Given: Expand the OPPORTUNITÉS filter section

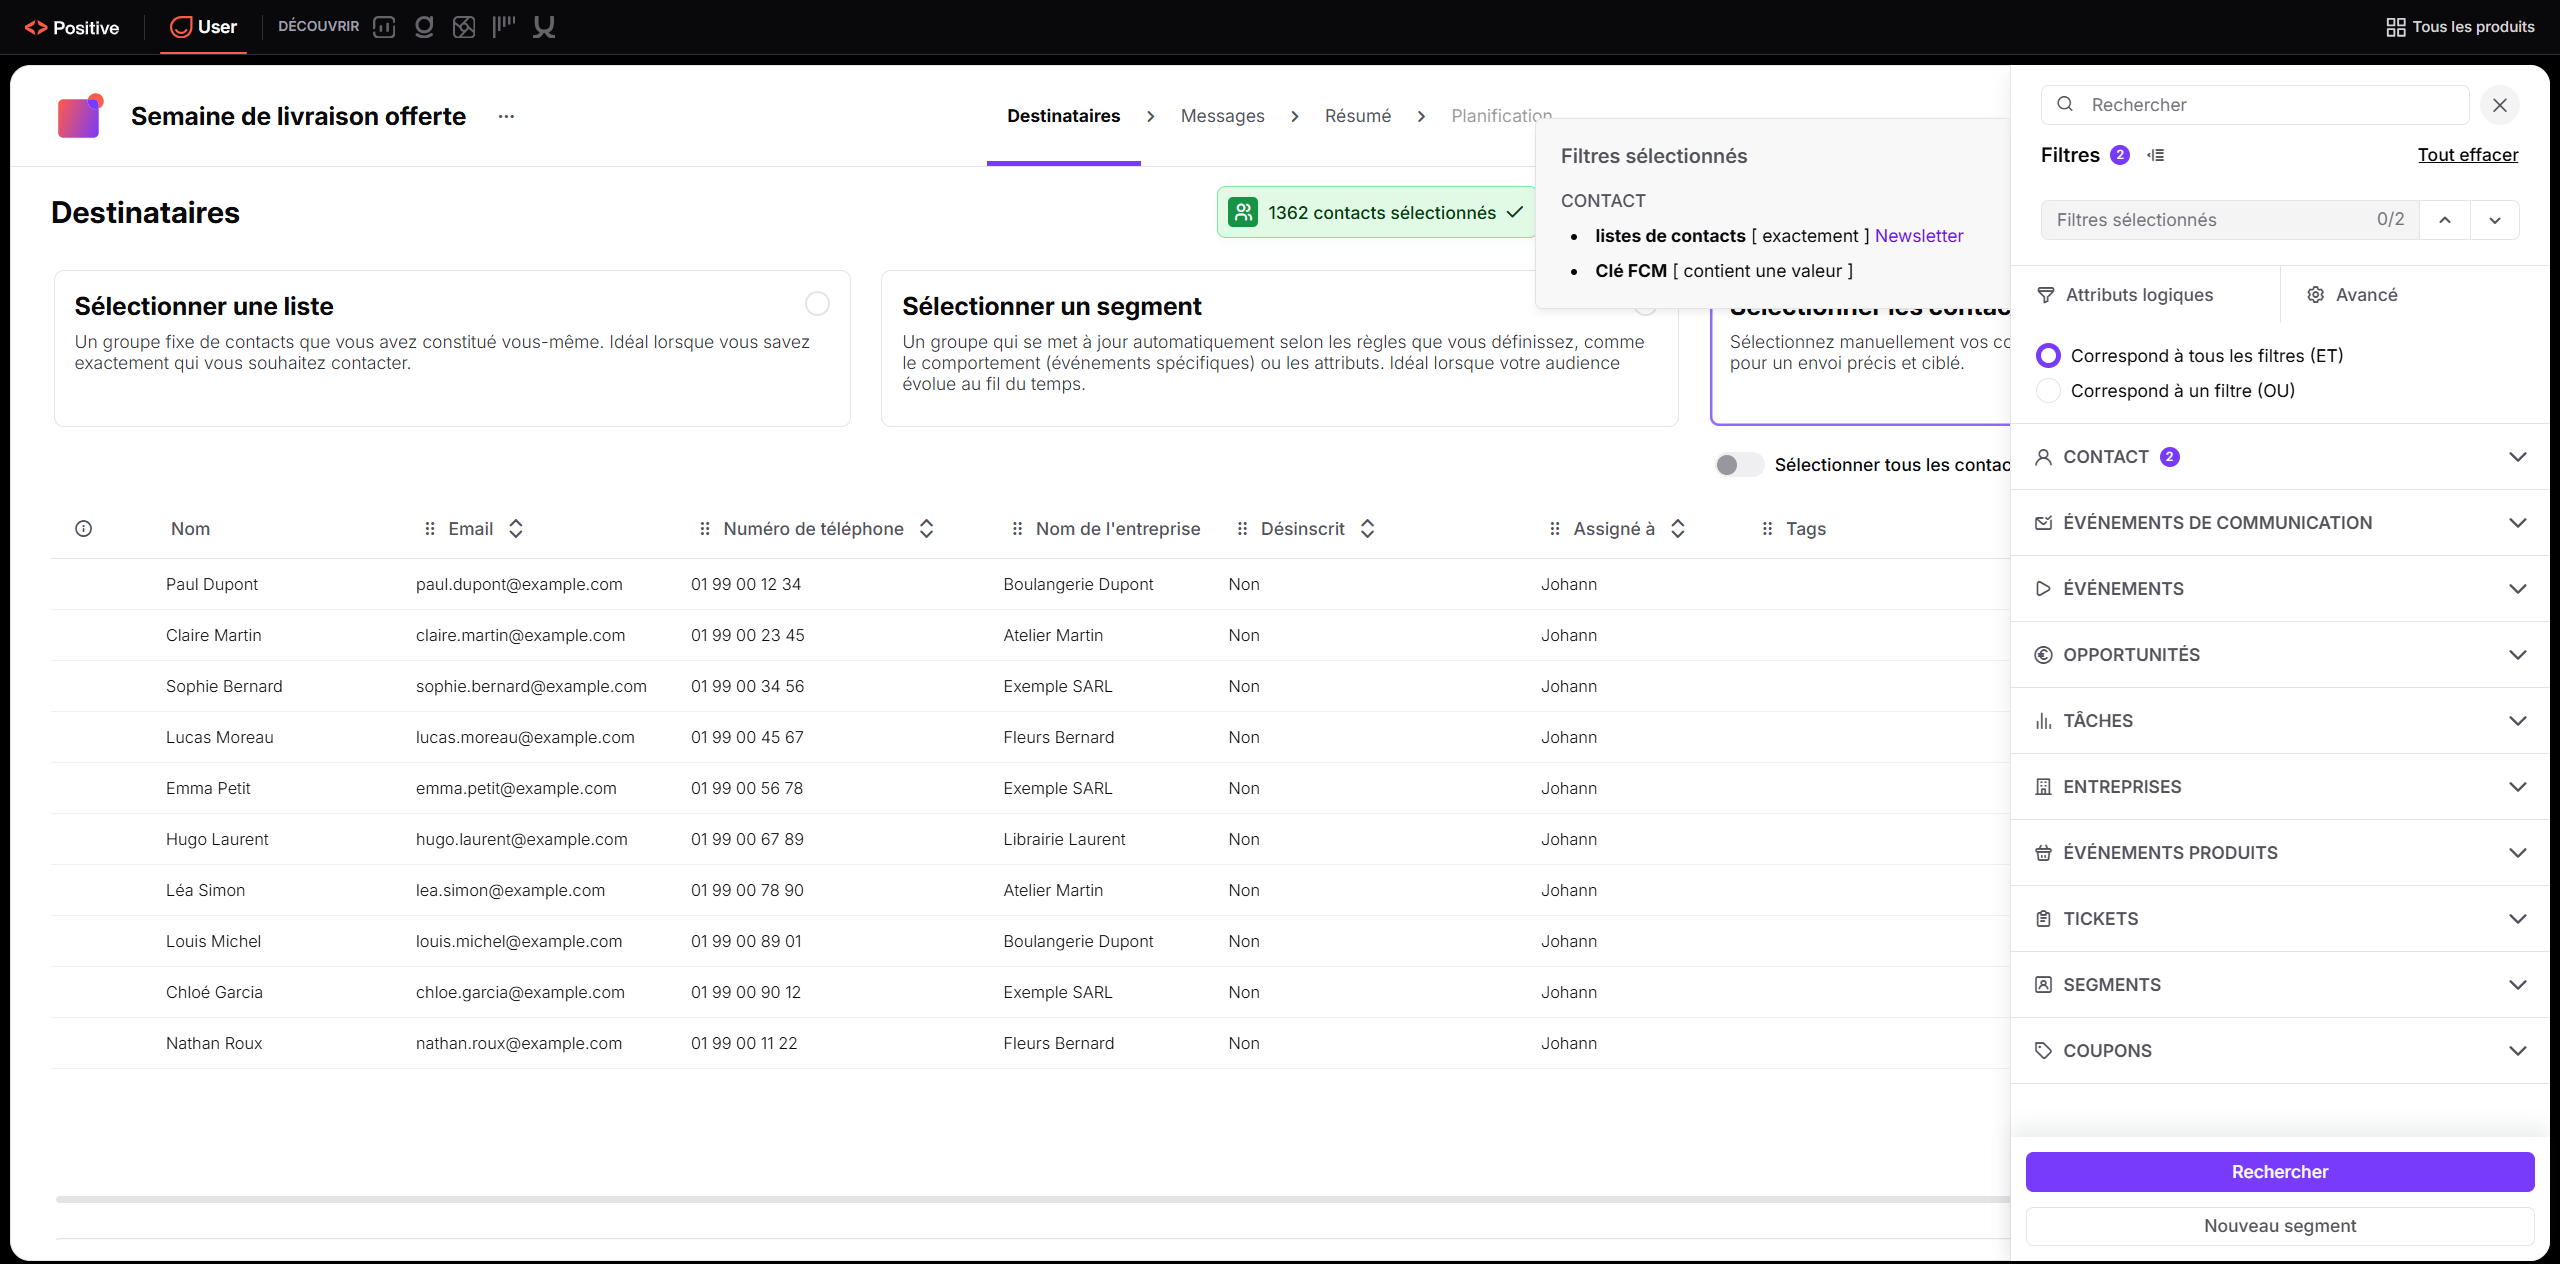Looking at the screenshot, I should [x=2280, y=655].
